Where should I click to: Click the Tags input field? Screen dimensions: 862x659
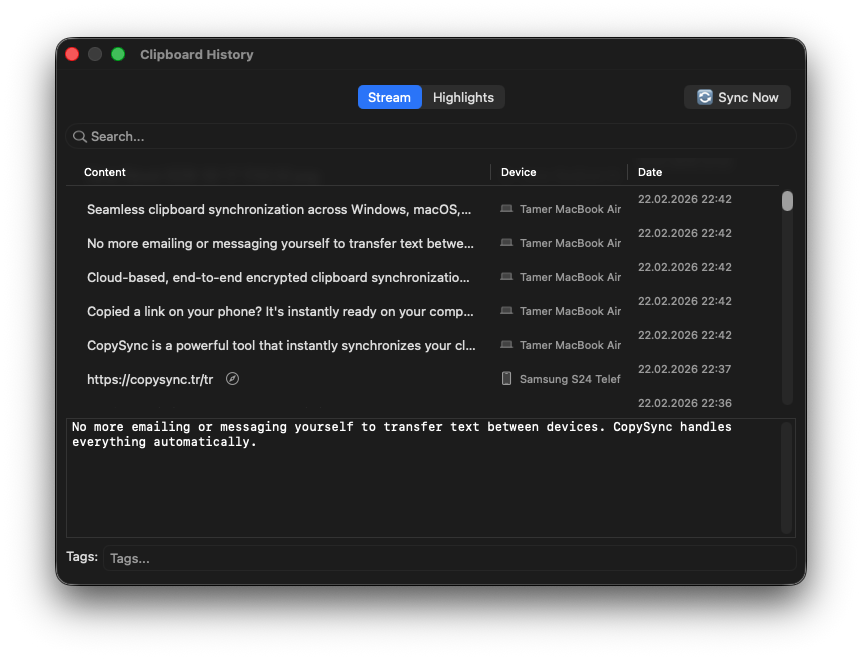click(300, 558)
